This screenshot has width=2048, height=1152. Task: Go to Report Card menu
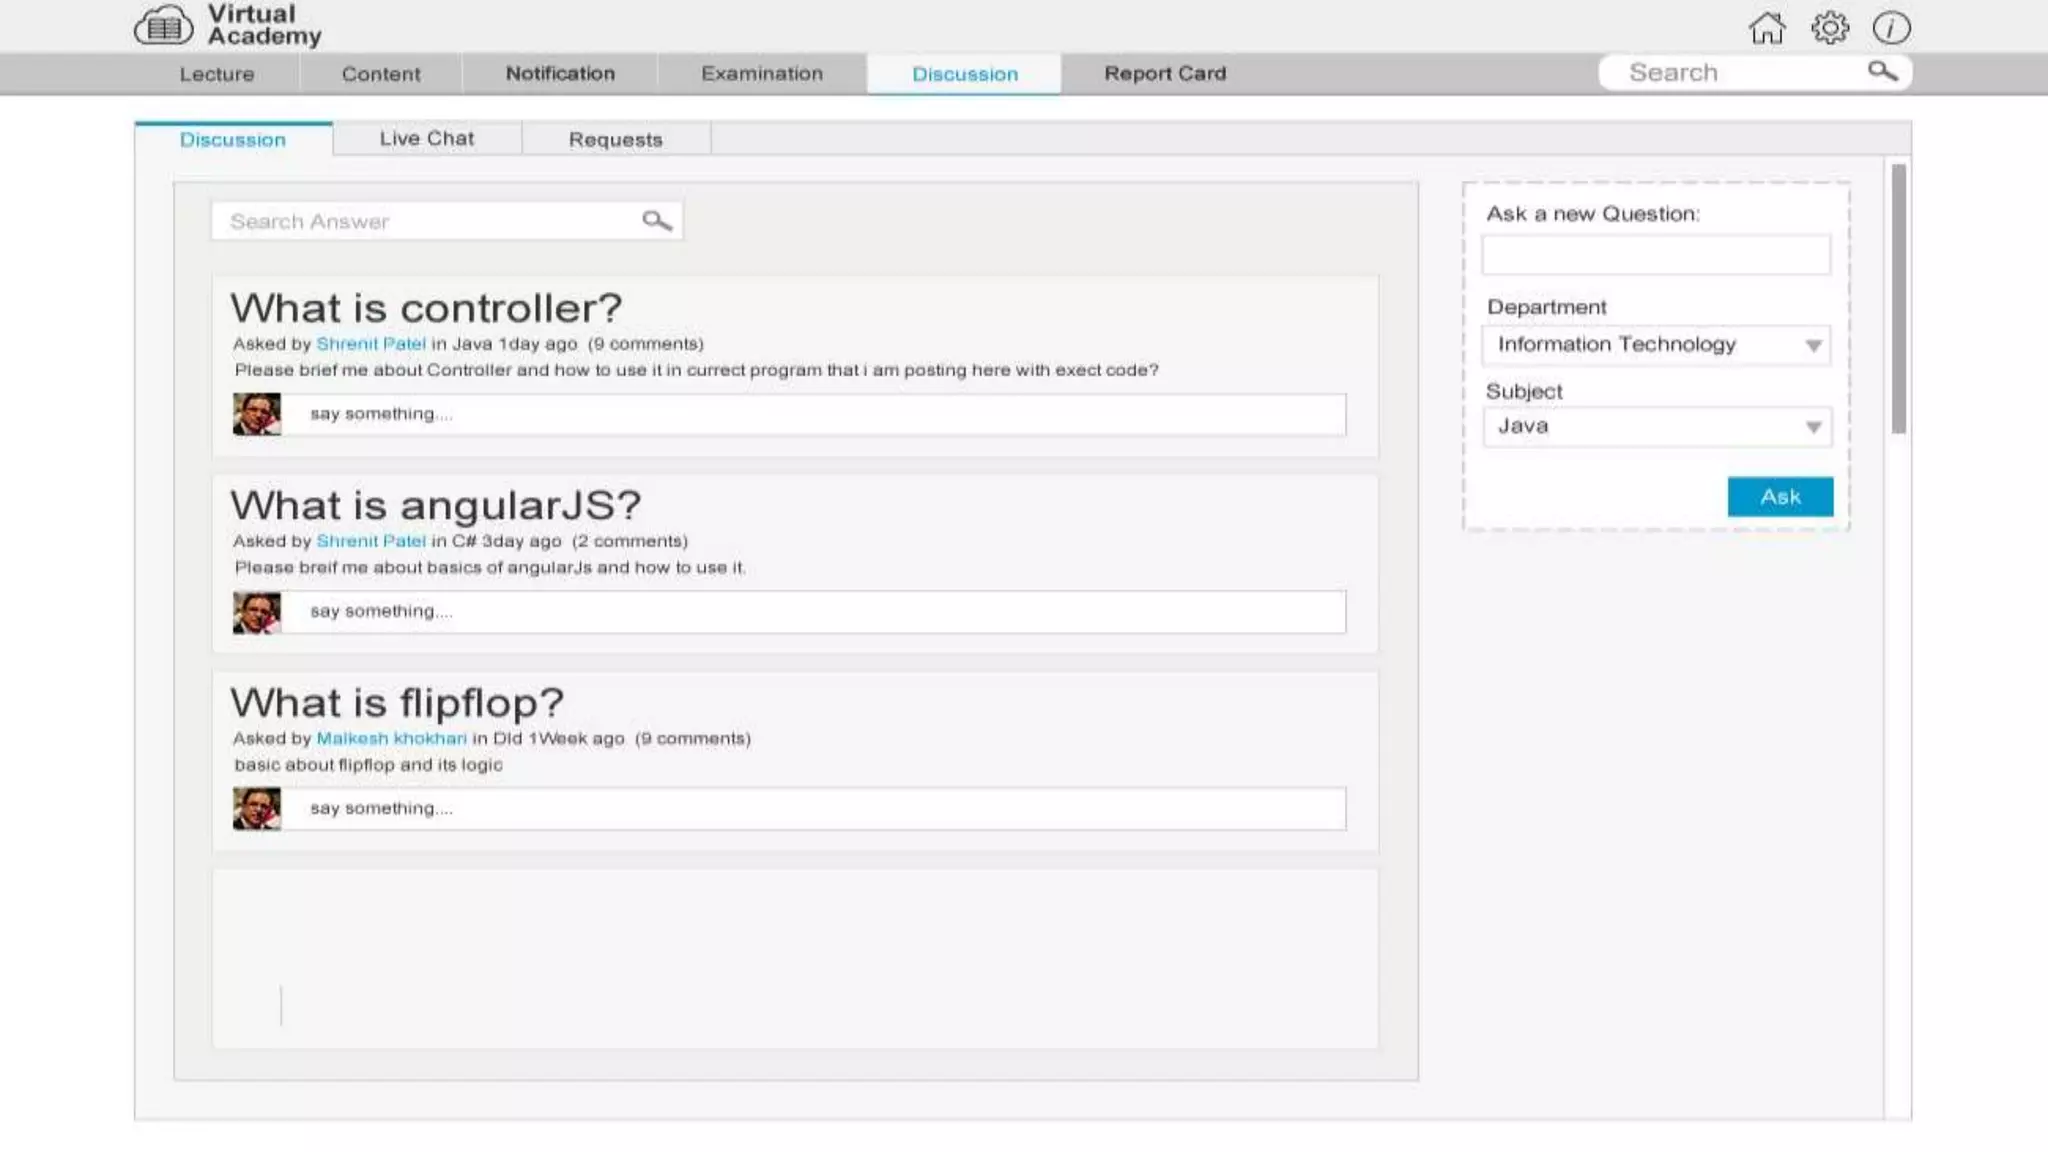[x=1164, y=74]
